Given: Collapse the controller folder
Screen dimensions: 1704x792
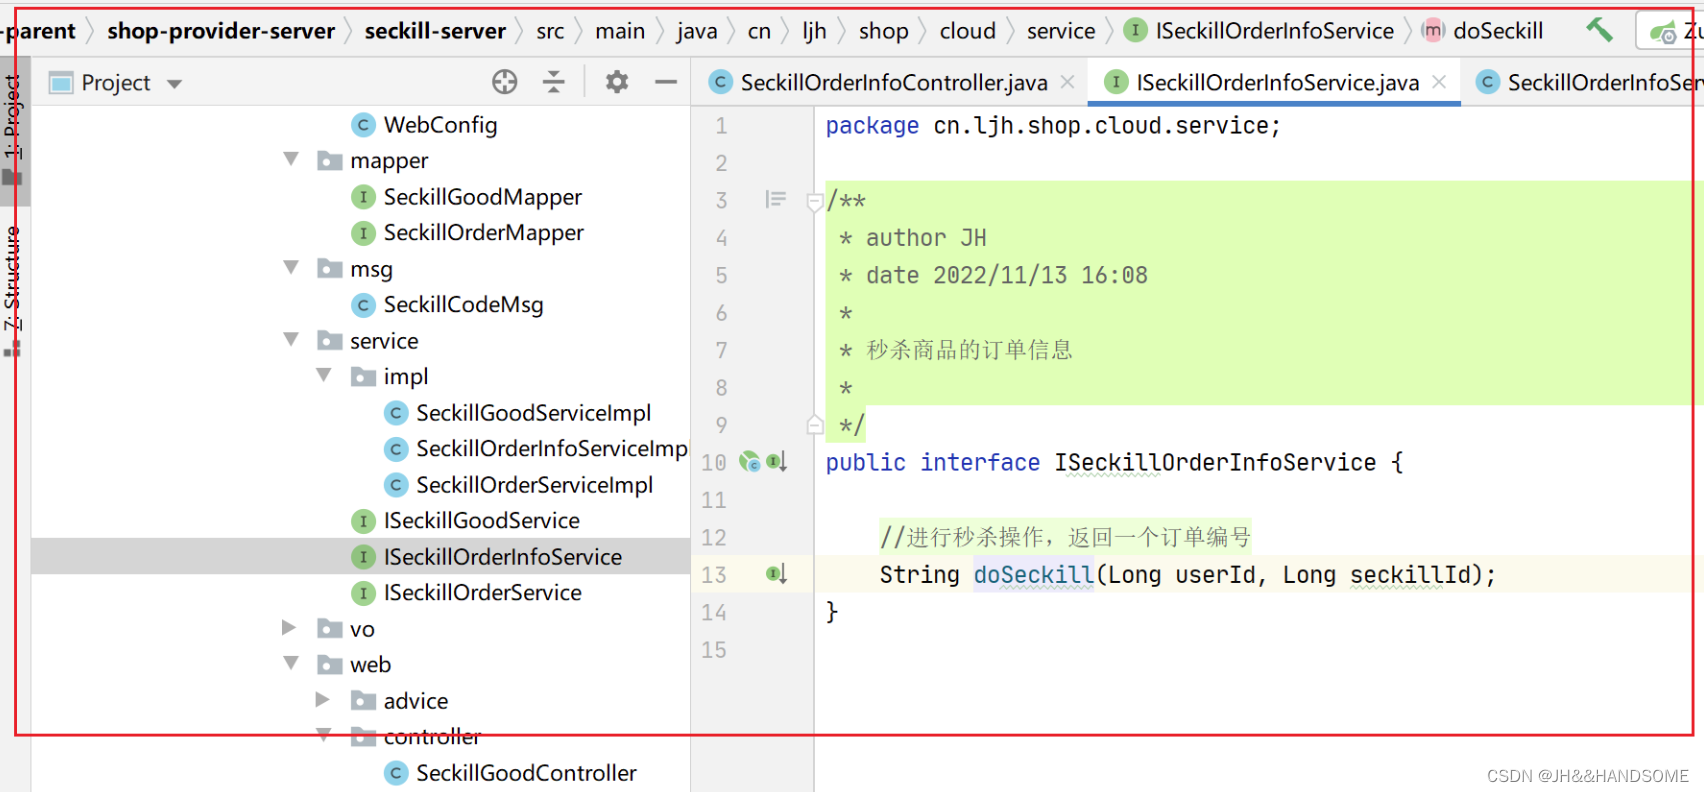Looking at the screenshot, I should [324, 735].
